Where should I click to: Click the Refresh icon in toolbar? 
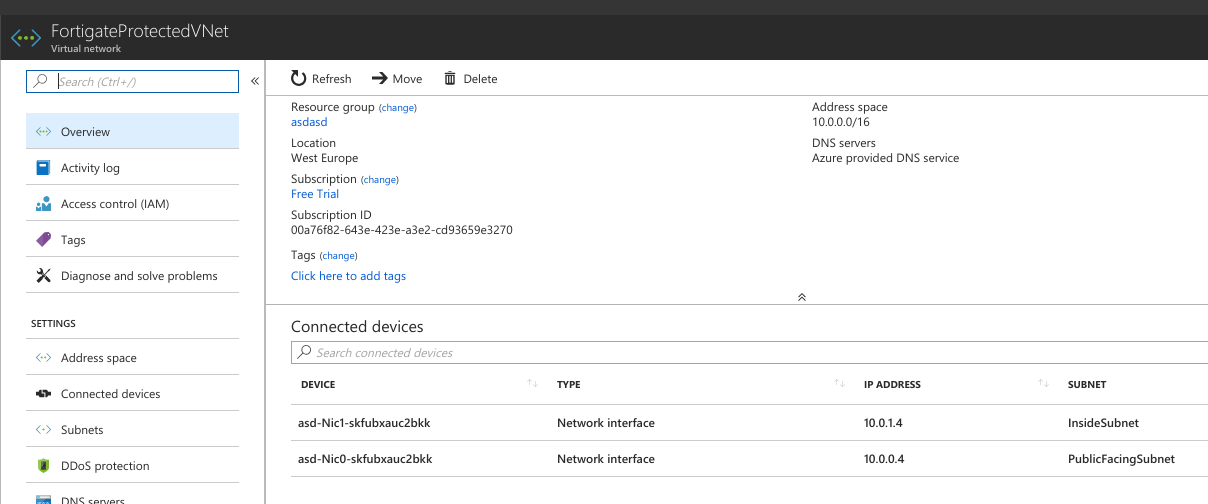click(x=299, y=78)
